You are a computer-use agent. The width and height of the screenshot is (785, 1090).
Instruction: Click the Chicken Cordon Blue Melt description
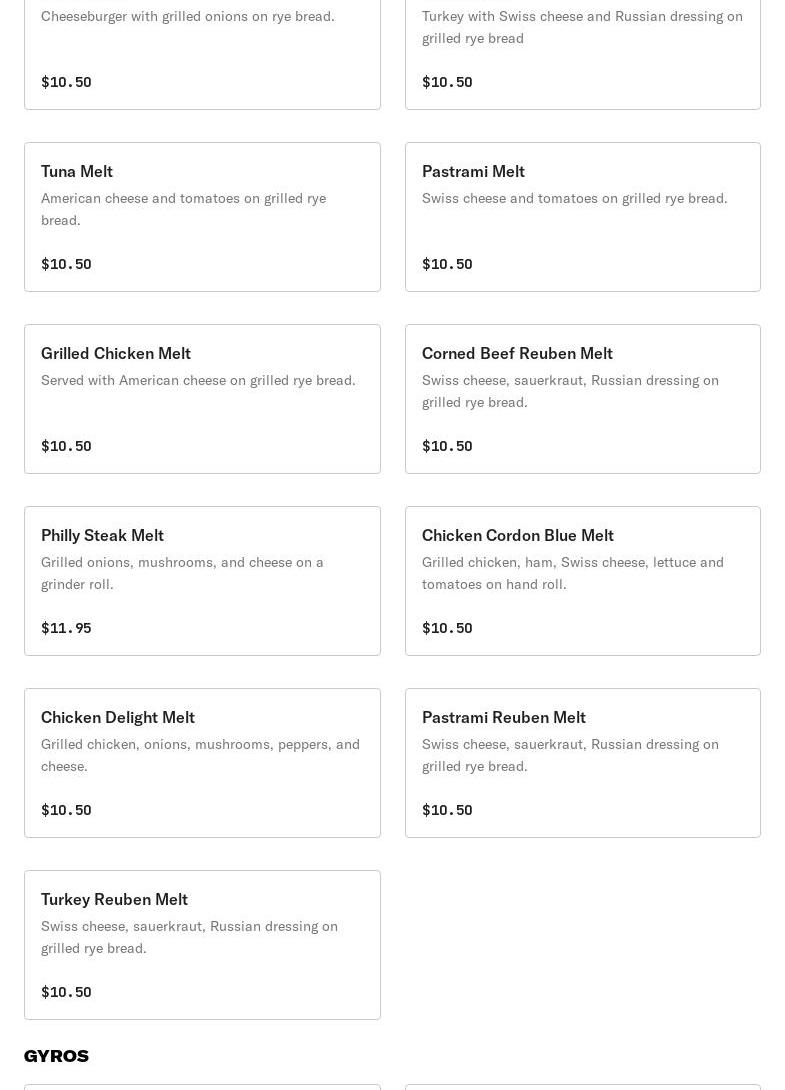(572, 573)
